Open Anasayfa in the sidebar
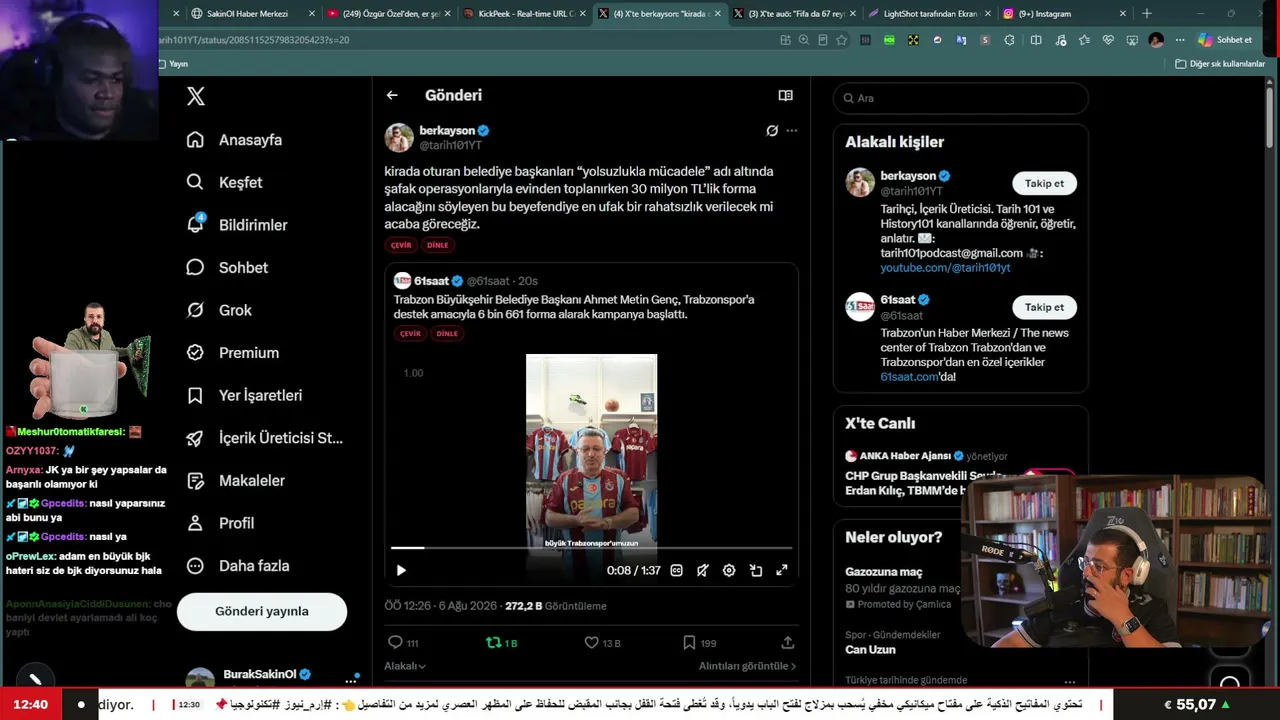The width and height of the screenshot is (1280, 720). pos(234,140)
